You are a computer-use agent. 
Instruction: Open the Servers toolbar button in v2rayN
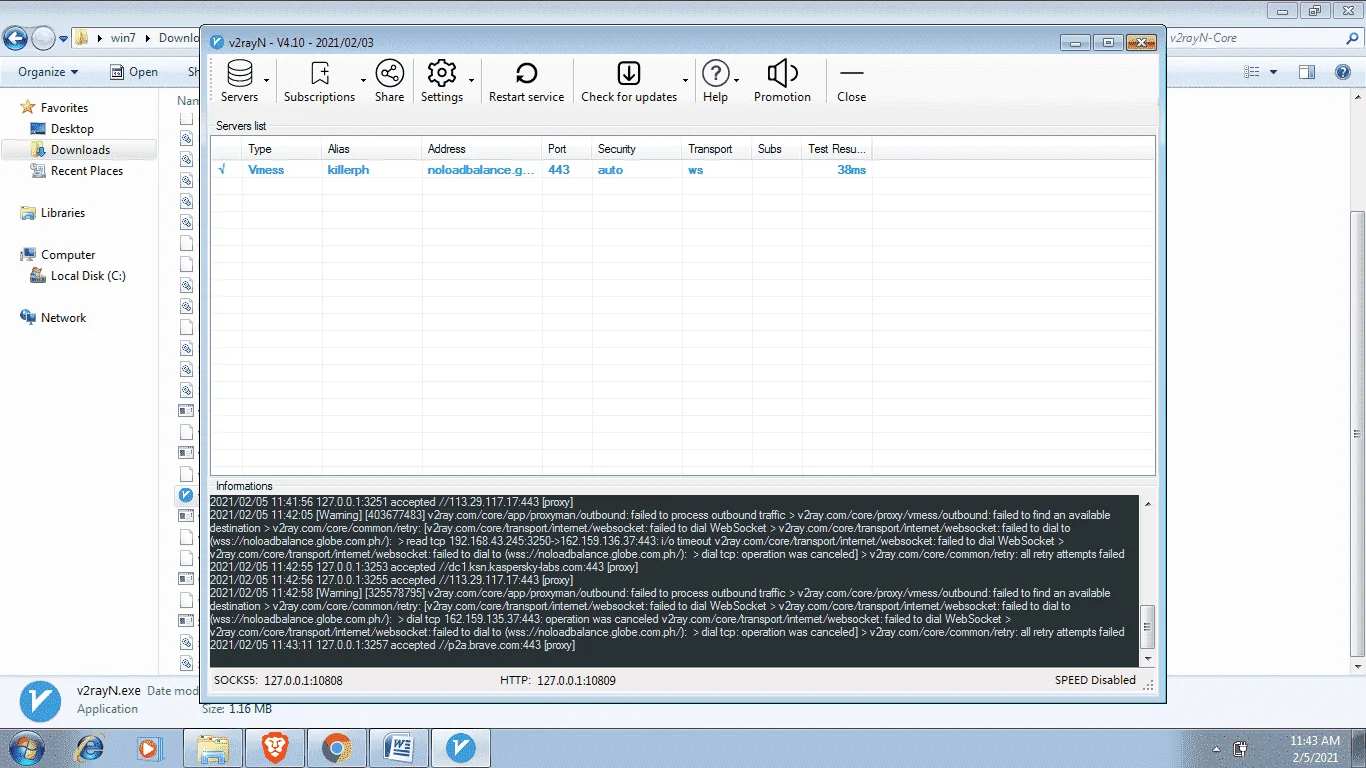(240, 80)
